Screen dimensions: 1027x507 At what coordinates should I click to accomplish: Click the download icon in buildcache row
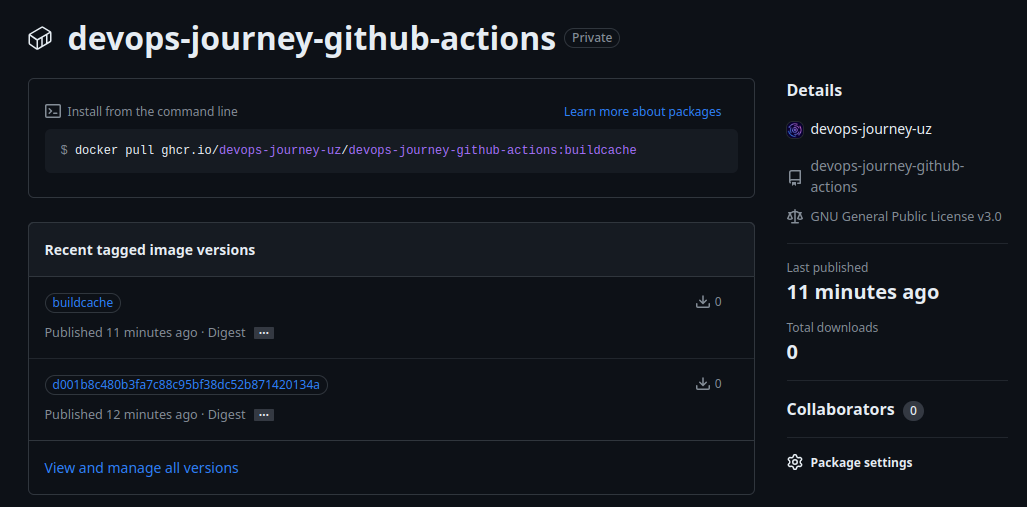pyautogui.click(x=703, y=302)
